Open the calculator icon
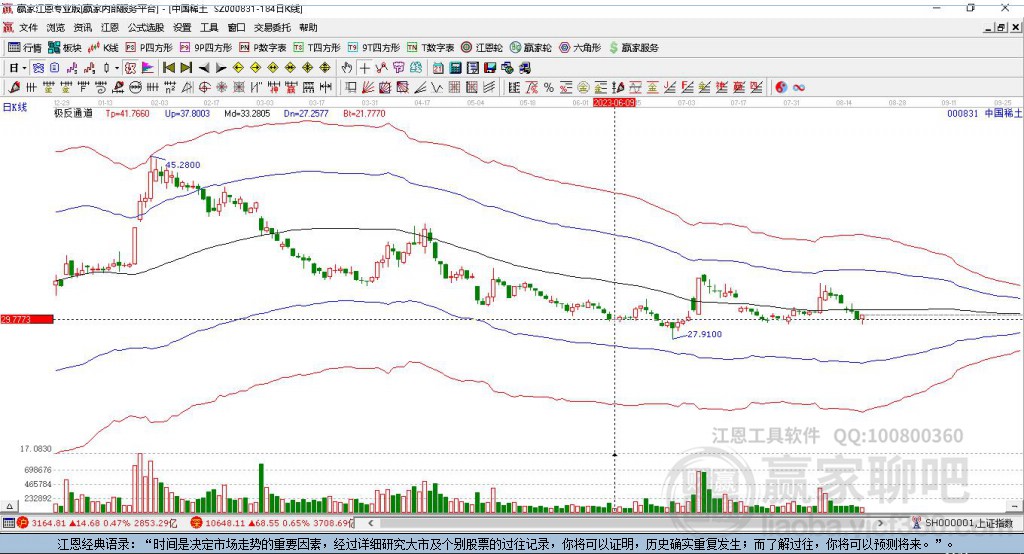 (x=455, y=68)
